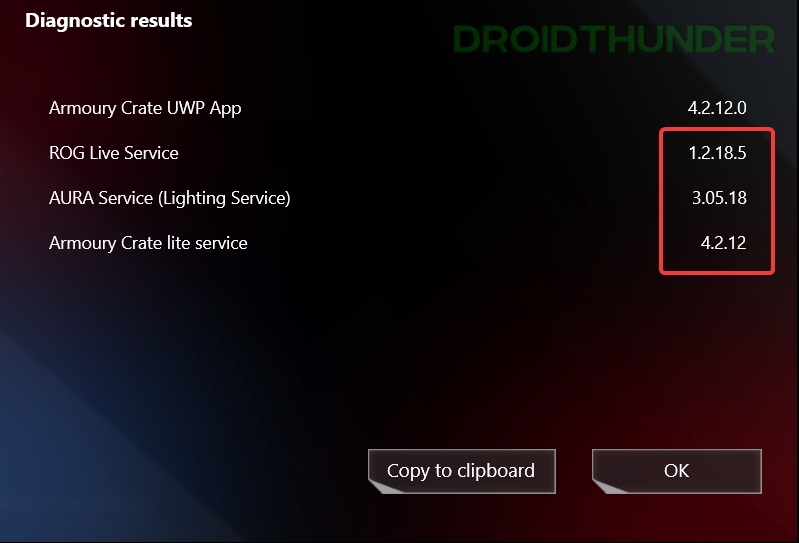The height and width of the screenshot is (543, 799).
Task: Click the word lite in last row
Action: 178,243
